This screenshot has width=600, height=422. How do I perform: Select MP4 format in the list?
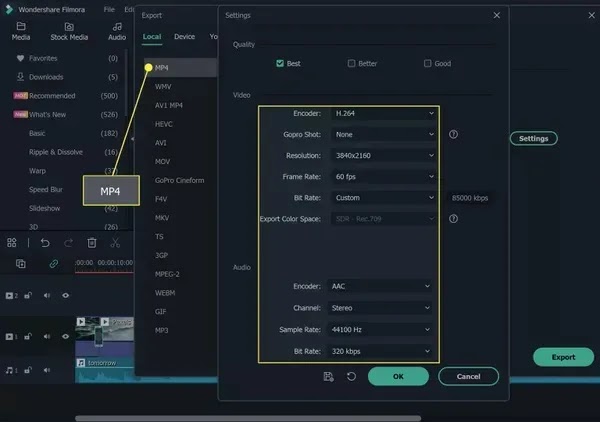180,68
